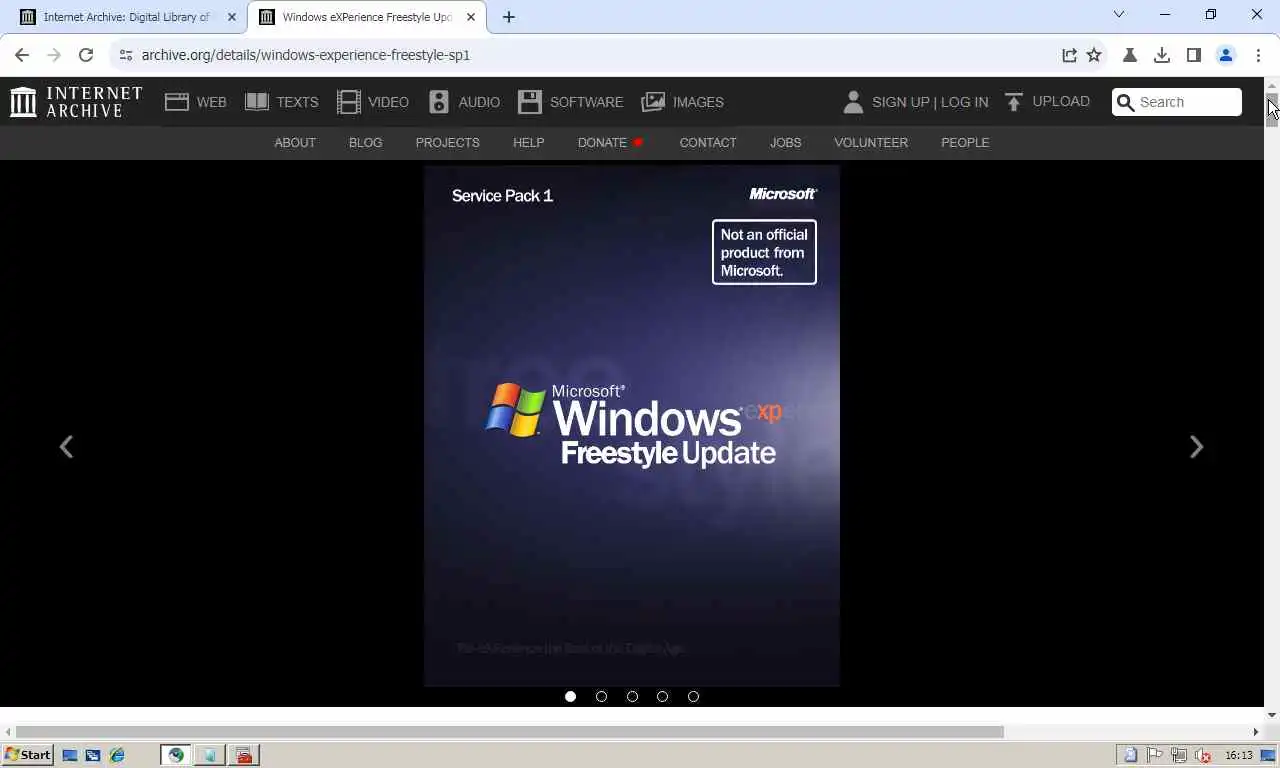The width and height of the screenshot is (1280, 768).
Task: Click horizontal scrollbar right arrow
Action: [1257, 732]
